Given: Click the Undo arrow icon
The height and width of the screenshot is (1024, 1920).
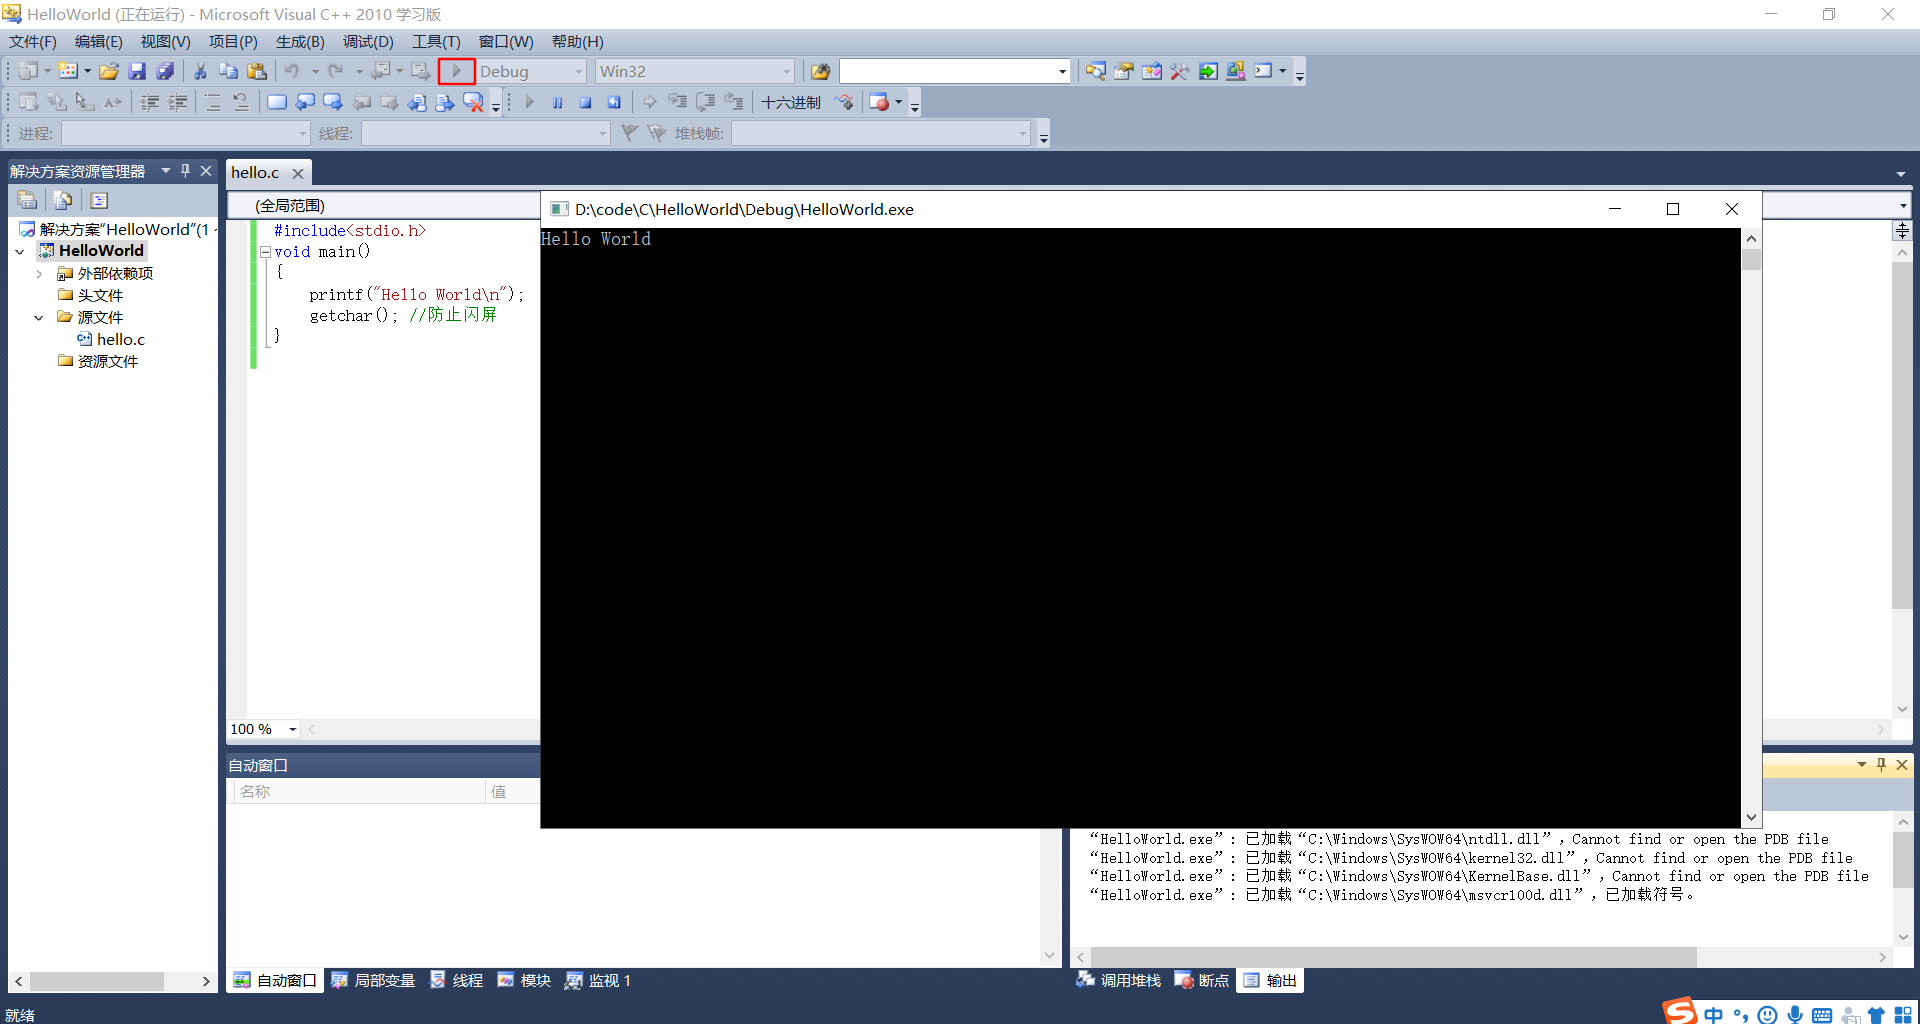Looking at the screenshot, I should click(x=292, y=71).
